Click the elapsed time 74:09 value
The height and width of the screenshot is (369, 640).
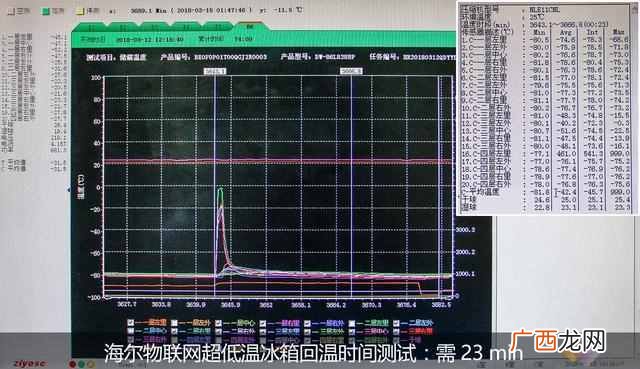[x=243, y=39]
